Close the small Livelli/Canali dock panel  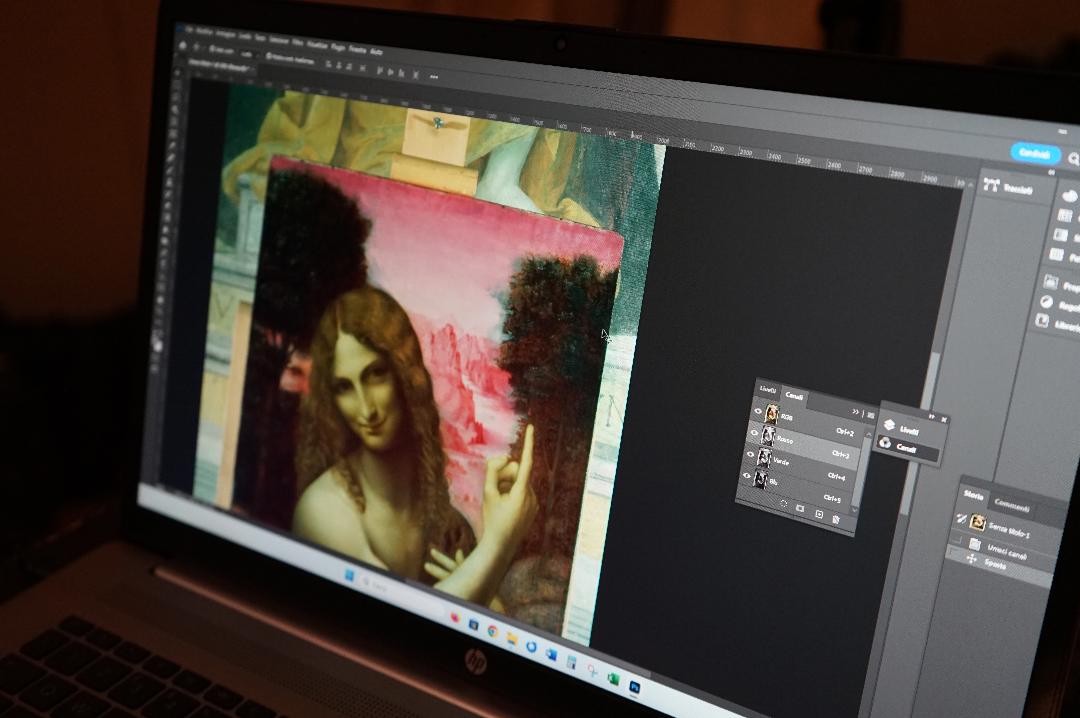click(944, 420)
